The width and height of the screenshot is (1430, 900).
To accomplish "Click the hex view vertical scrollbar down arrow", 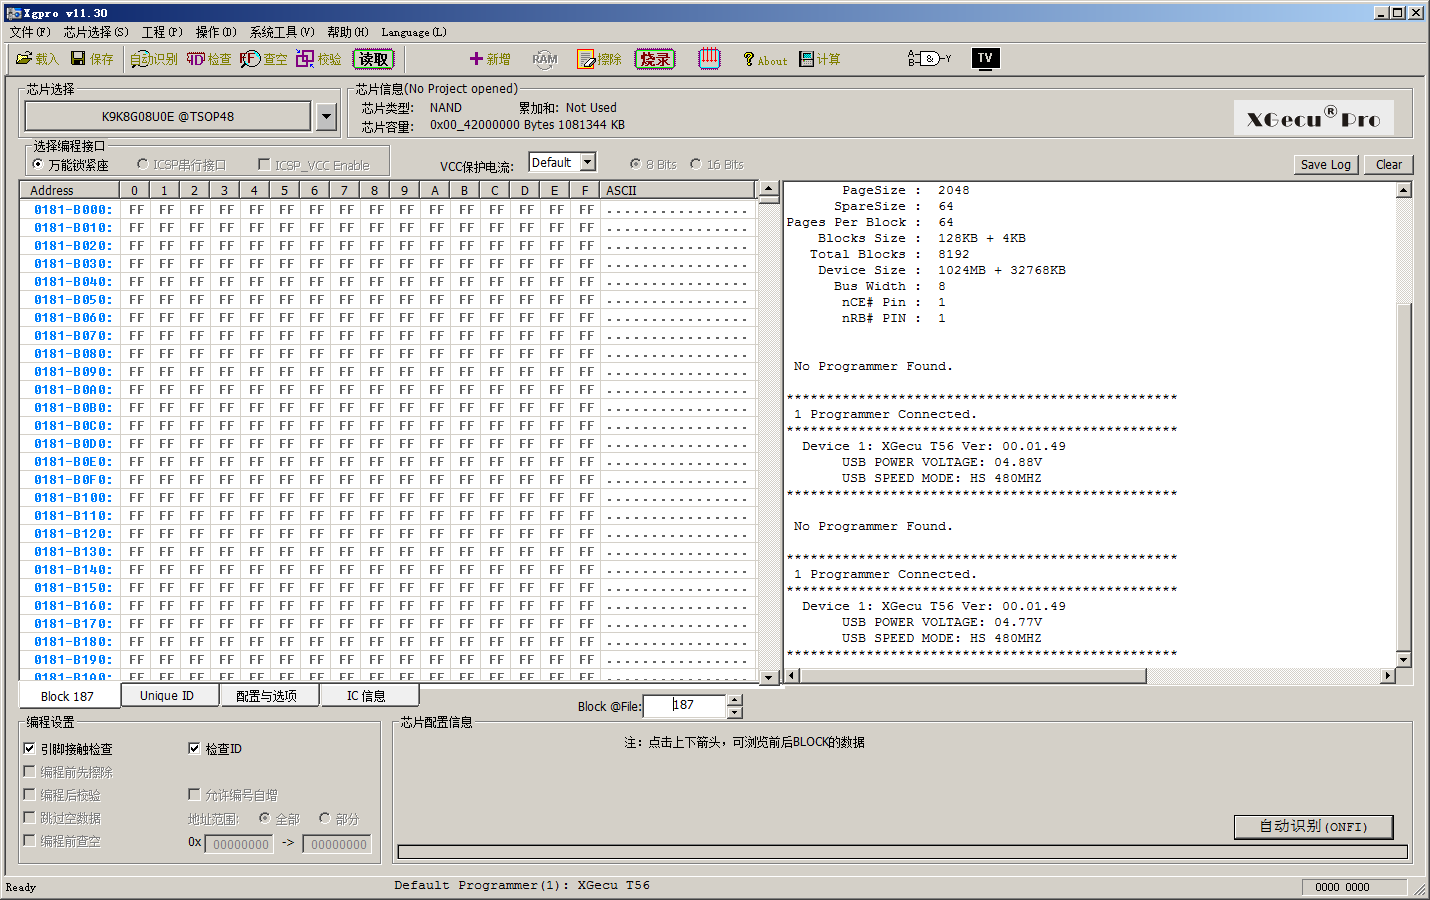I will (x=769, y=677).
